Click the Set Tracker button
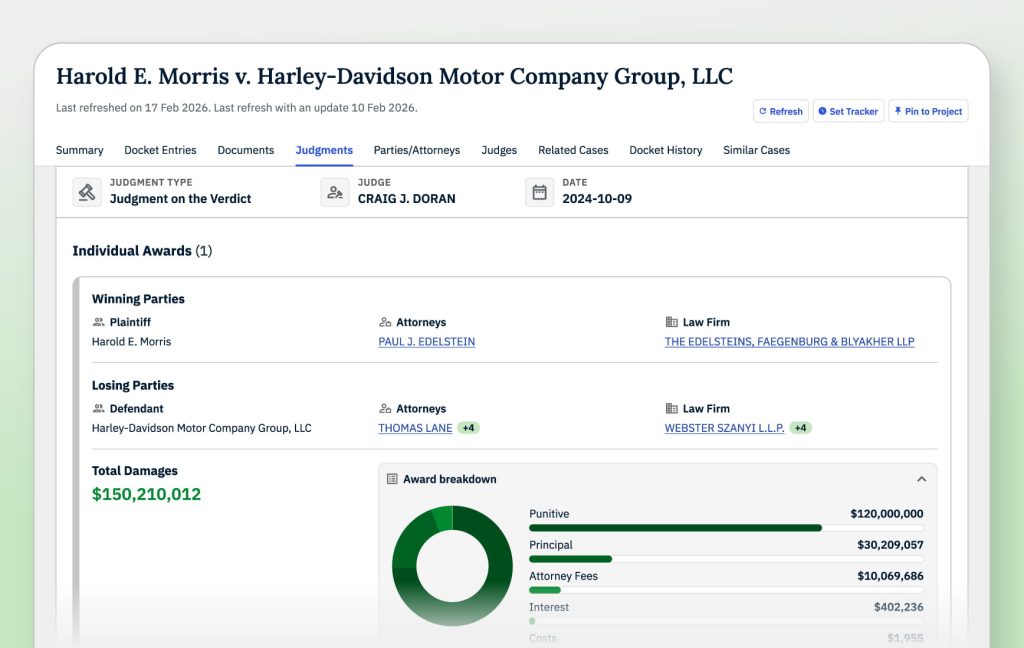This screenshot has width=1024, height=648. [x=847, y=112]
